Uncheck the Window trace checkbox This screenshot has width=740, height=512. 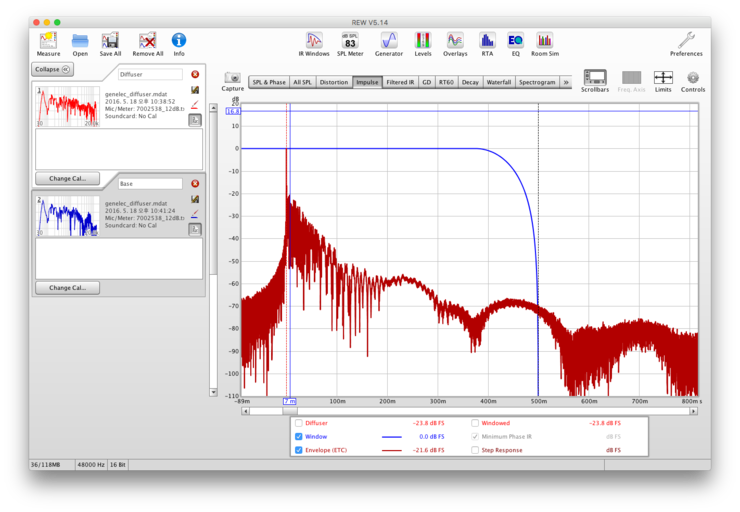pos(299,437)
